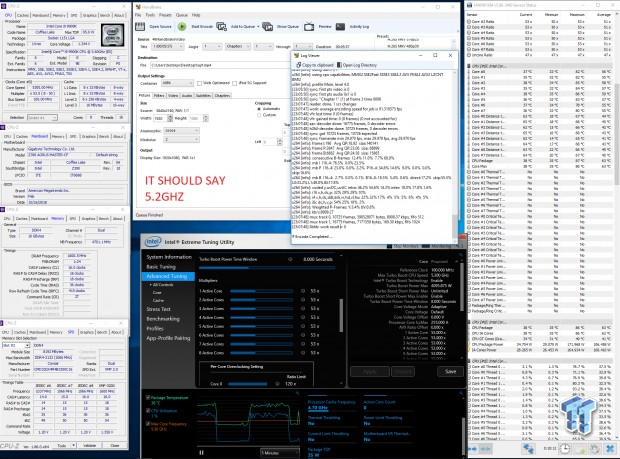
Task: Adjust the Core 0 Ratio Limit slider
Action: click(248, 383)
